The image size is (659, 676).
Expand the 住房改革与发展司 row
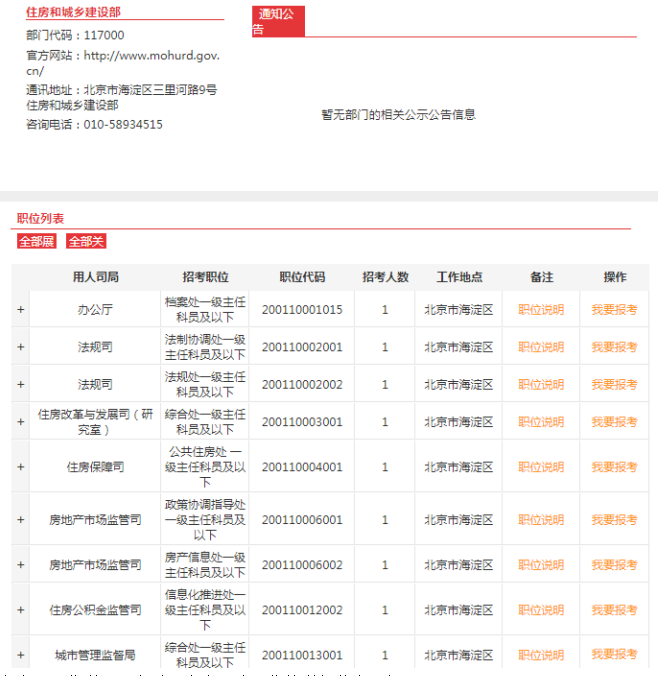pos(21,422)
